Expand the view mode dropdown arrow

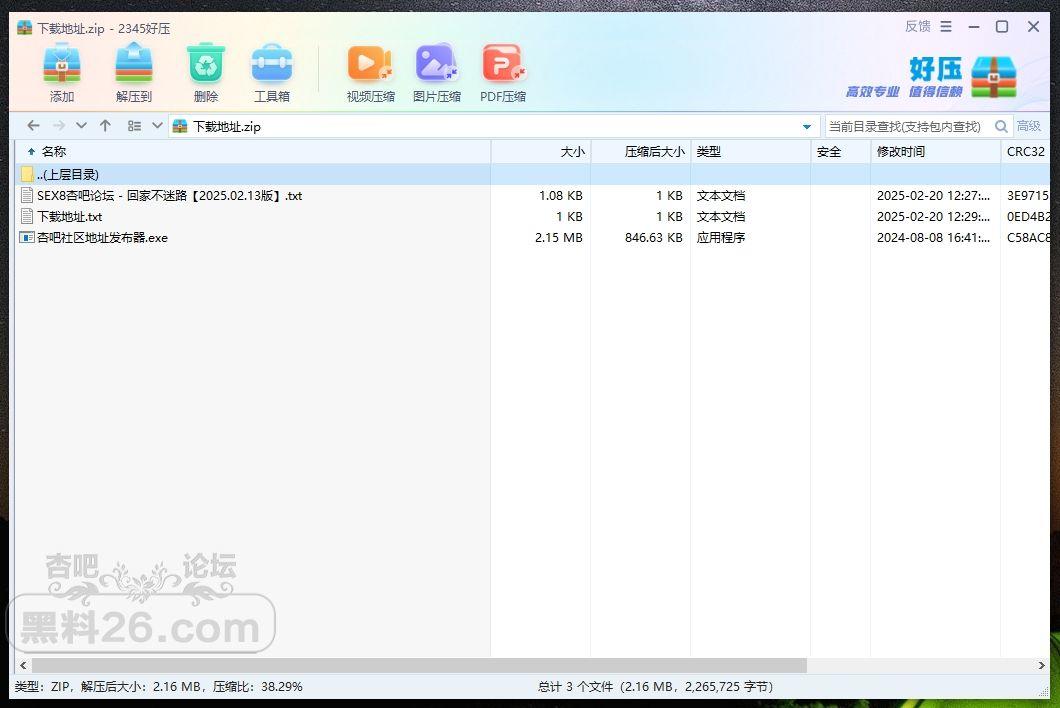coord(157,126)
